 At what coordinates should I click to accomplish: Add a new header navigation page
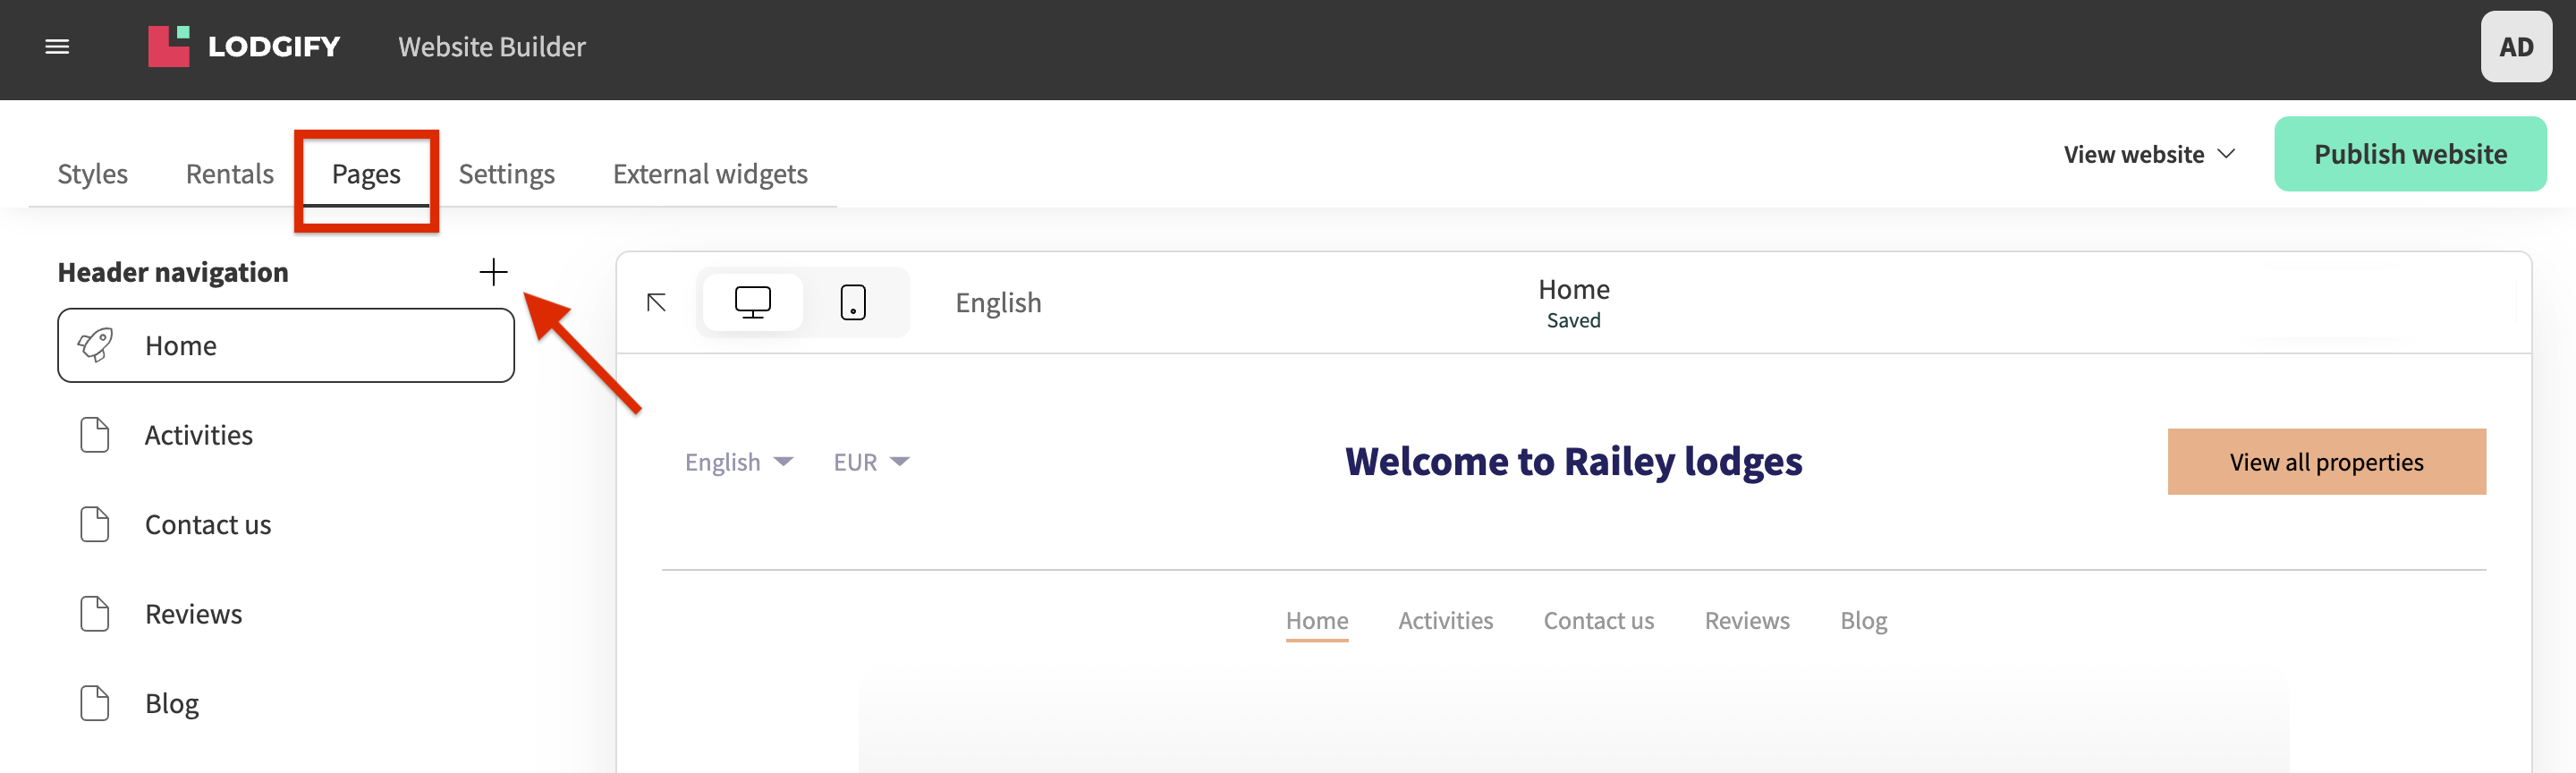point(493,272)
